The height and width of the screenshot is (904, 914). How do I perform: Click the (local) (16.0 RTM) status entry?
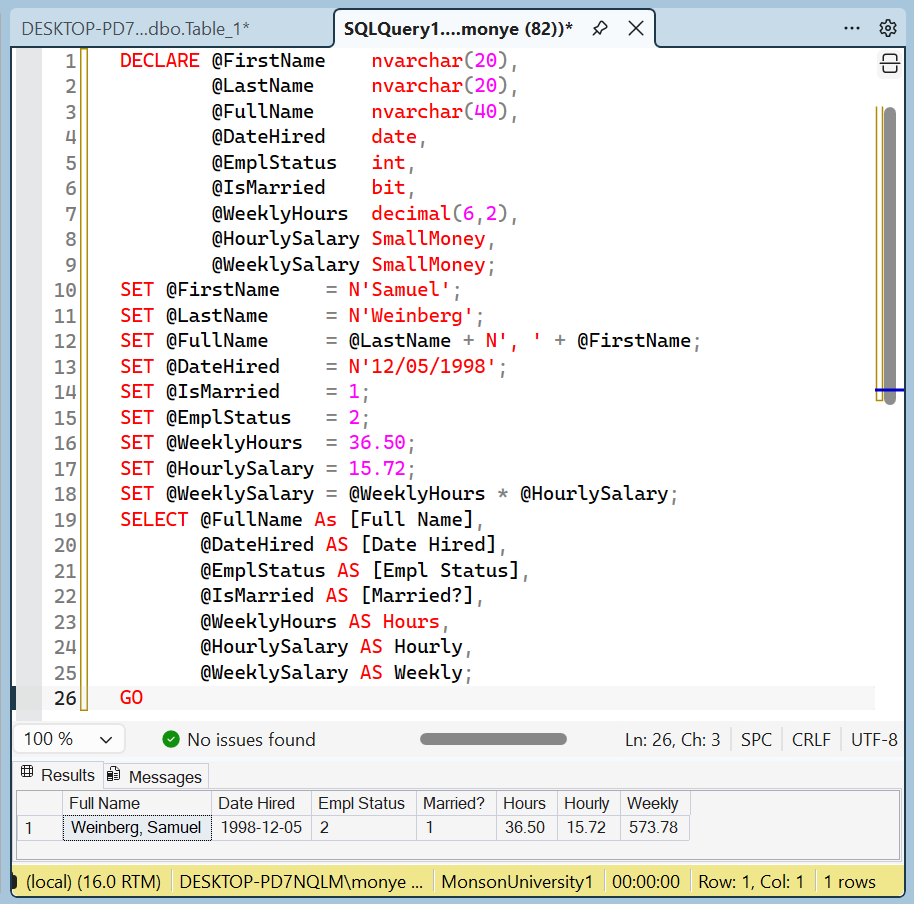coord(93,881)
